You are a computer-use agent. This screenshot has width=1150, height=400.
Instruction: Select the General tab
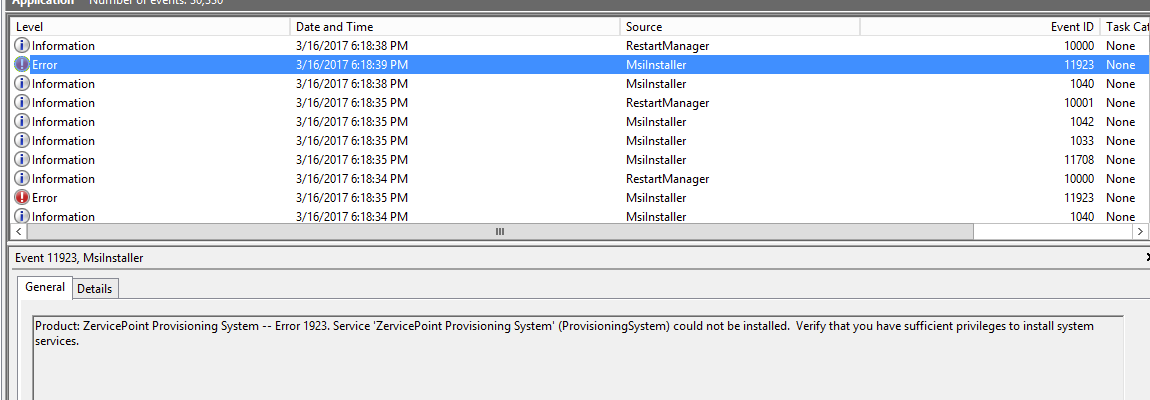point(45,287)
